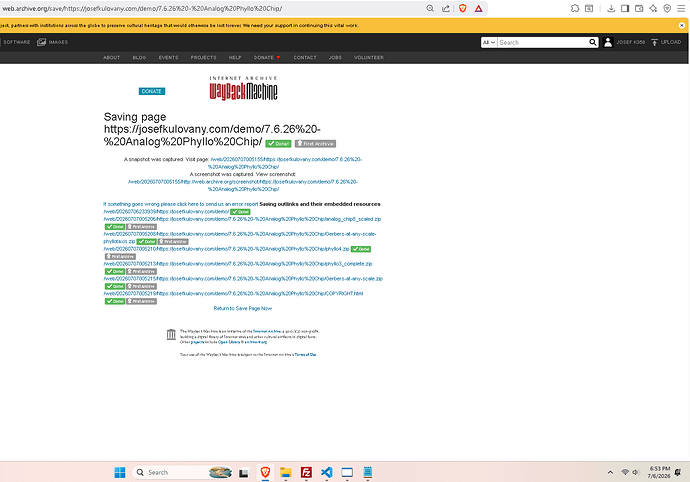This screenshot has width=690, height=482.
Task: Click the Brave Rewards triangle icon
Action: (x=478, y=8)
